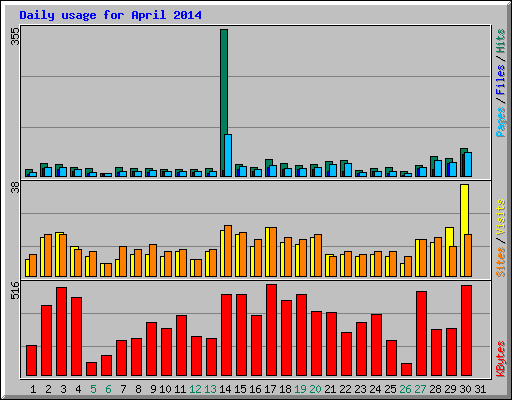Click the cyan pages bar for day 14
This screenshot has height=400, width=512.
point(228,155)
